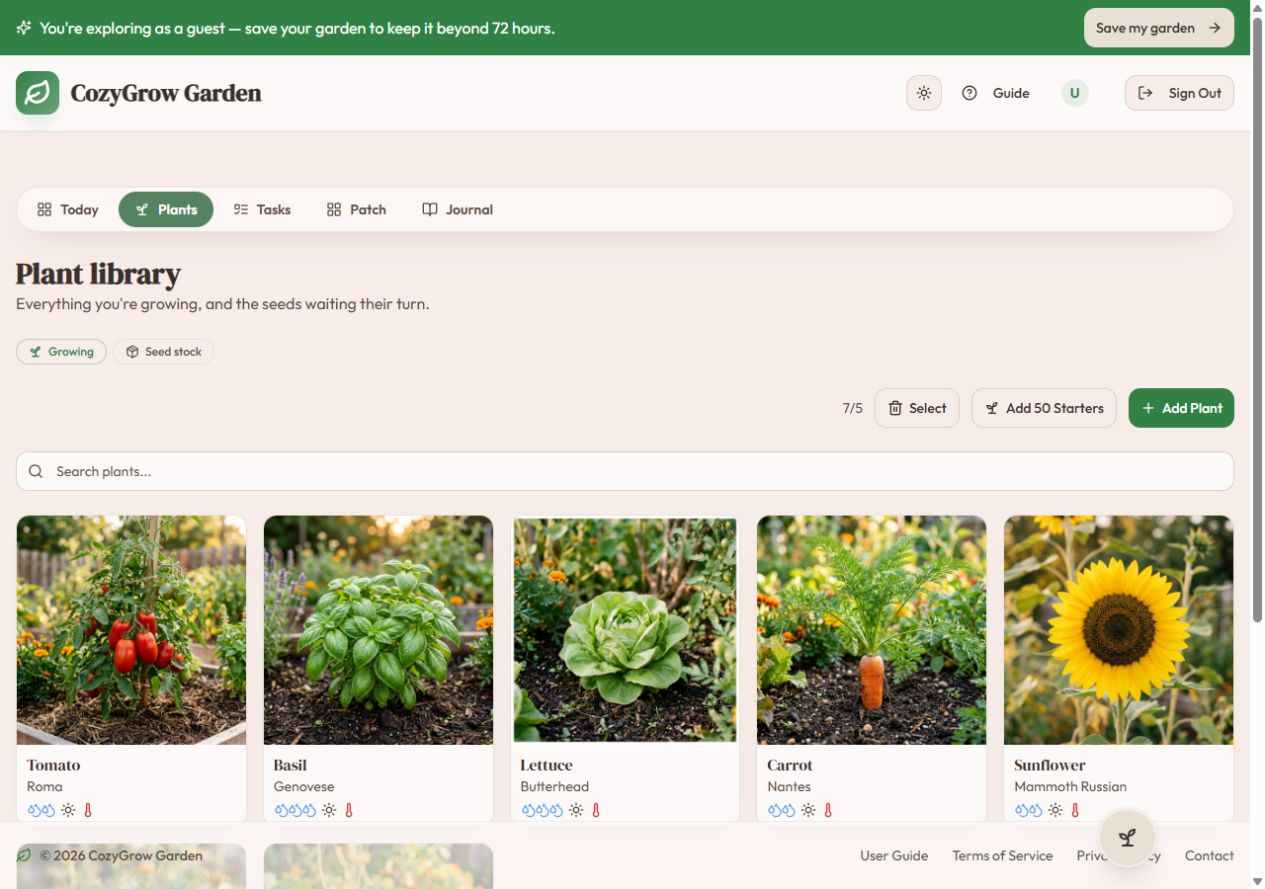Image resolution: width=1265 pixels, height=889 pixels.
Task: Go to the Patch tab
Action: [356, 210]
